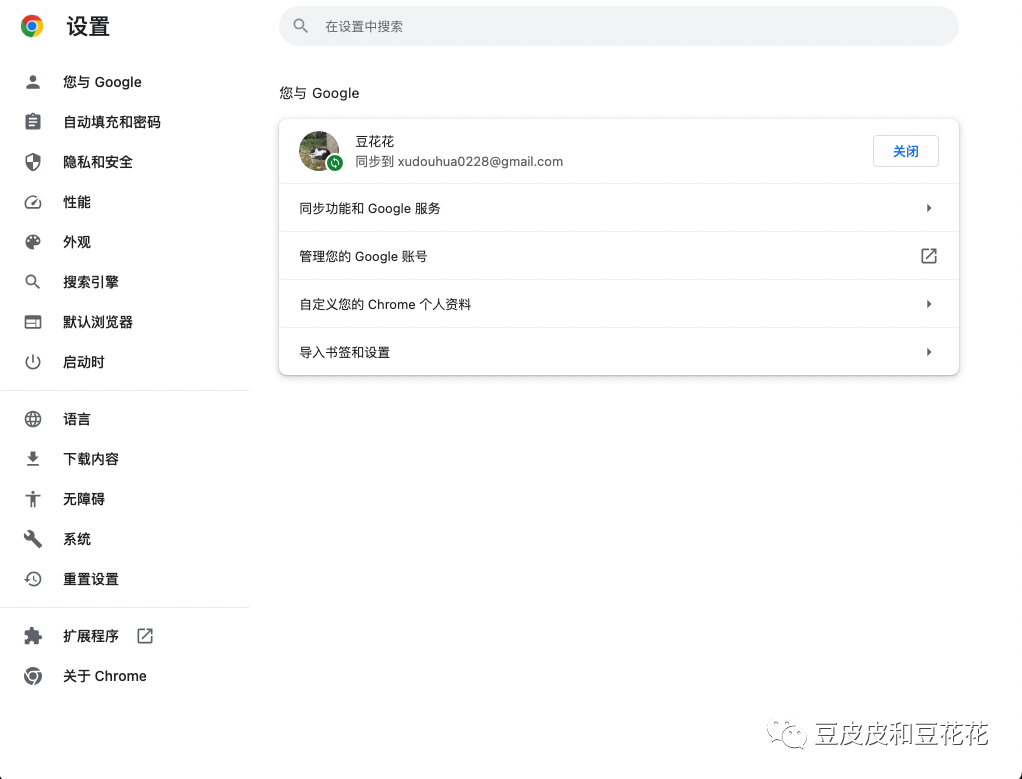Click the account name 豆花花
This screenshot has width=1022, height=779.
pos(375,141)
